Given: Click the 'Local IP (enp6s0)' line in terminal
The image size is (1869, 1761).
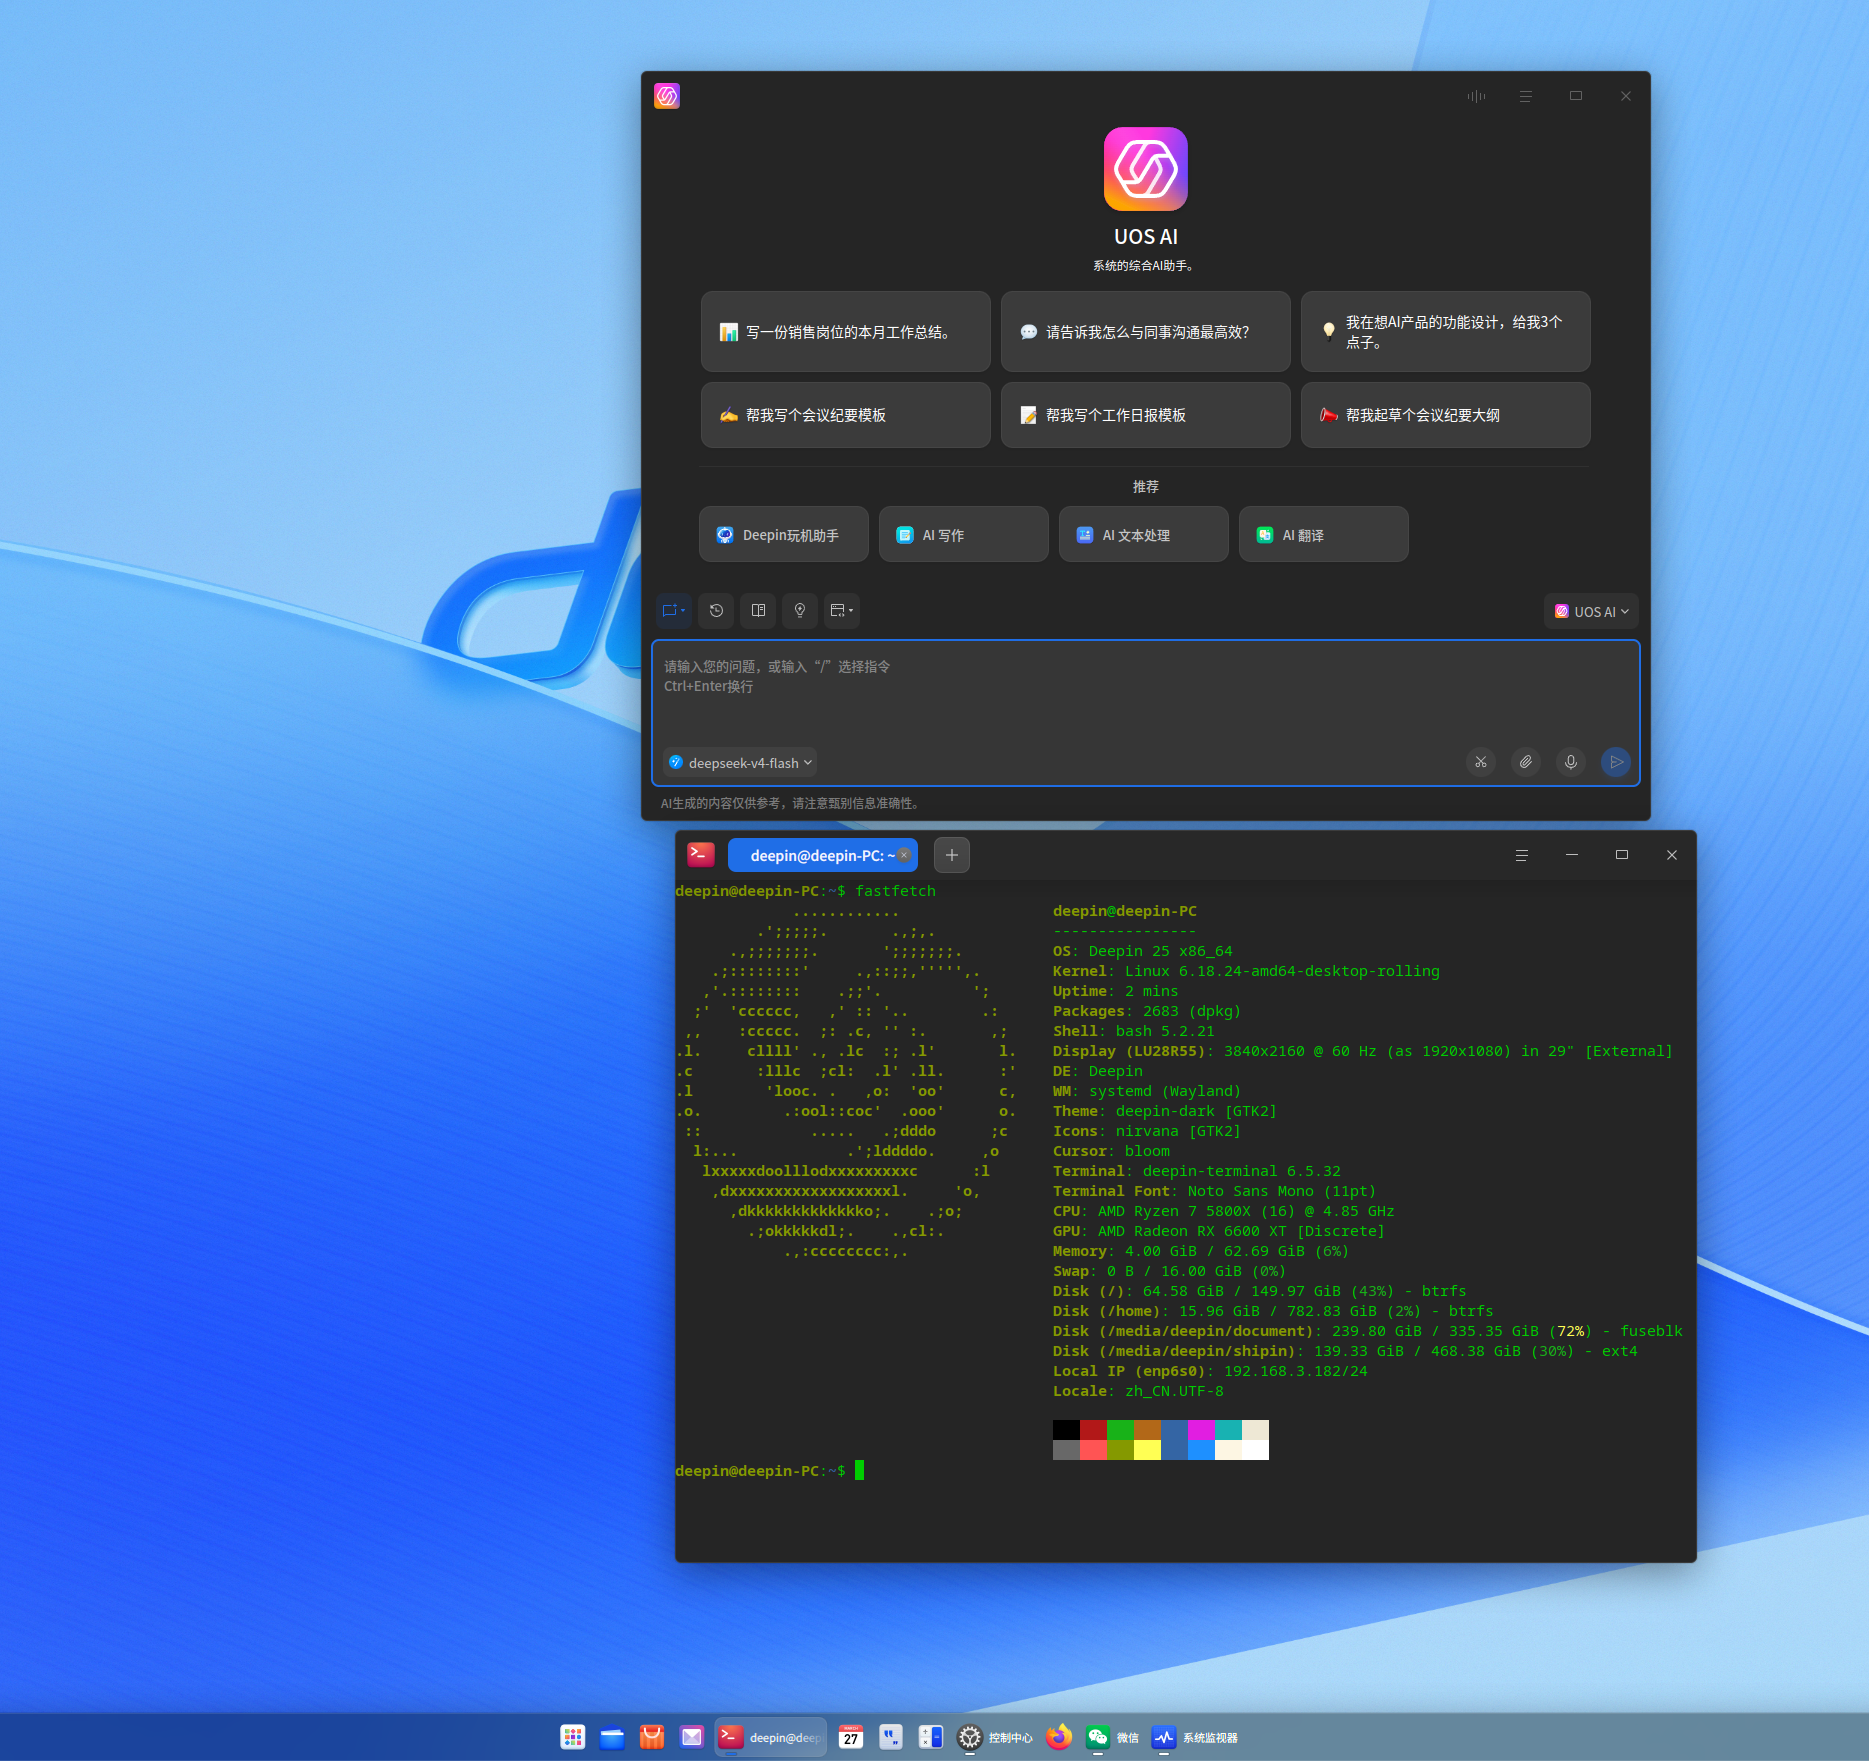Looking at the screenshot, I should pos(1210,1371).
